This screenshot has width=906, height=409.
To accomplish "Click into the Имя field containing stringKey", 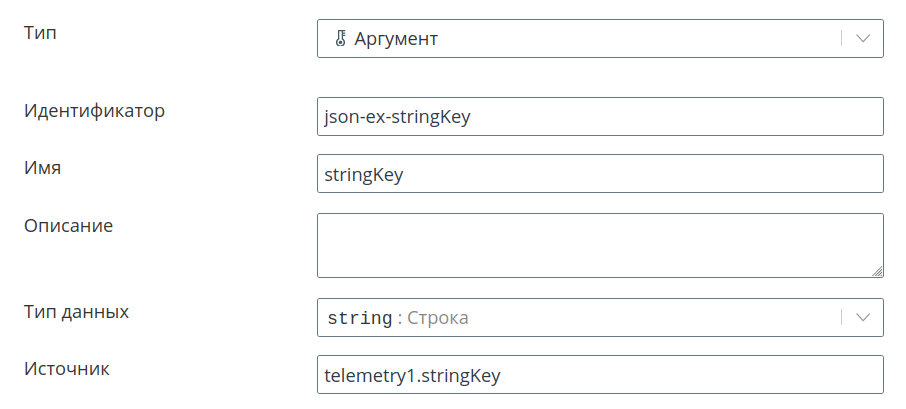I will click(x=600, y=173).
